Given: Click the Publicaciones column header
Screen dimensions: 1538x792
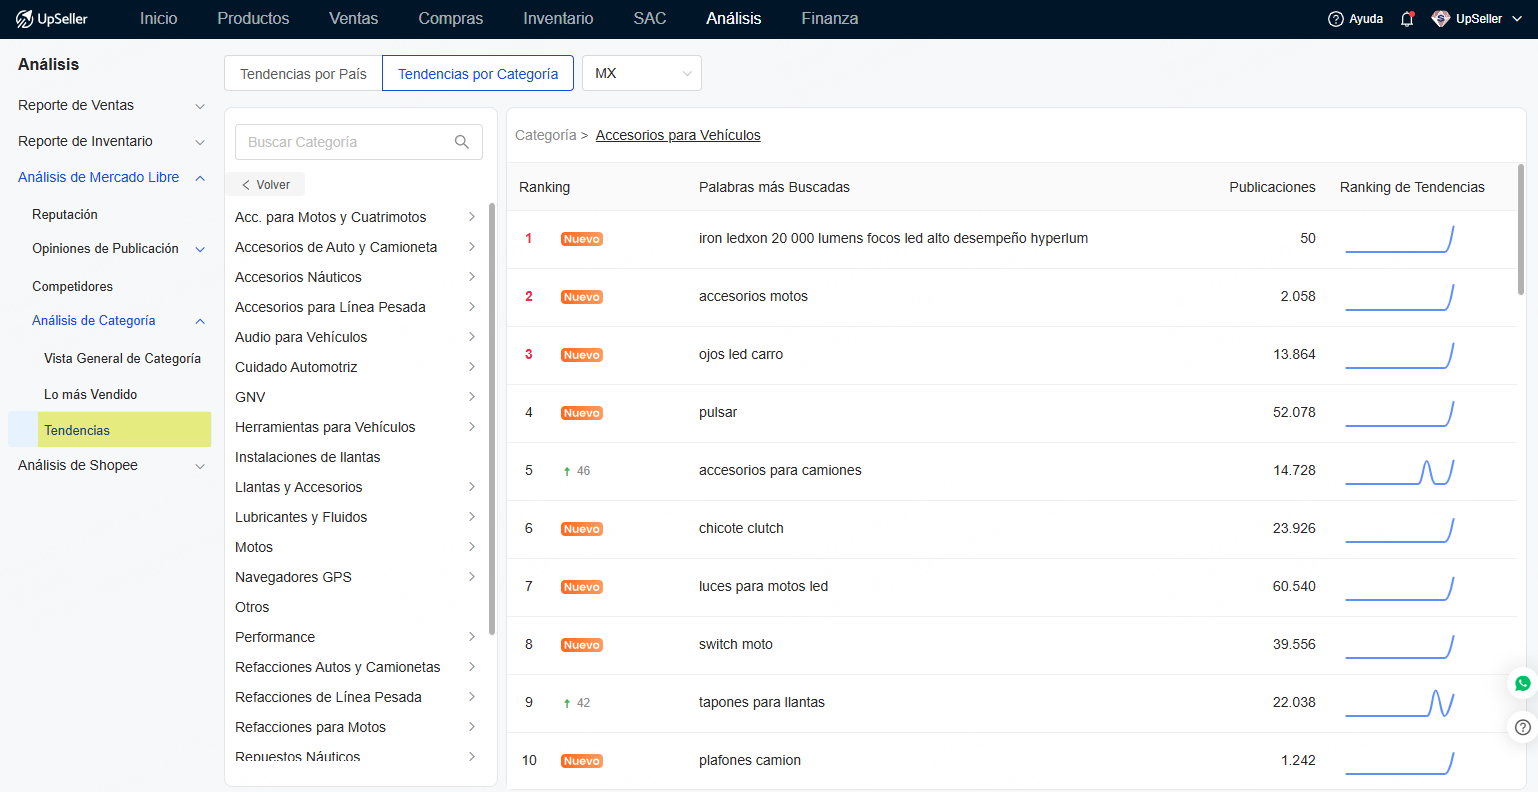Looking at the screenshot, I should pos(1272,187).
